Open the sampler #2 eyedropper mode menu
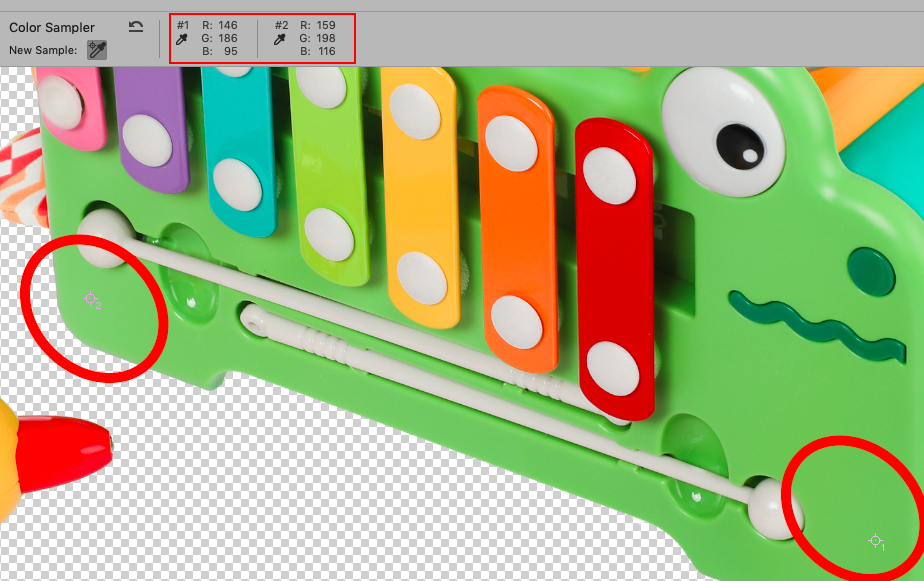 point(280,39)
